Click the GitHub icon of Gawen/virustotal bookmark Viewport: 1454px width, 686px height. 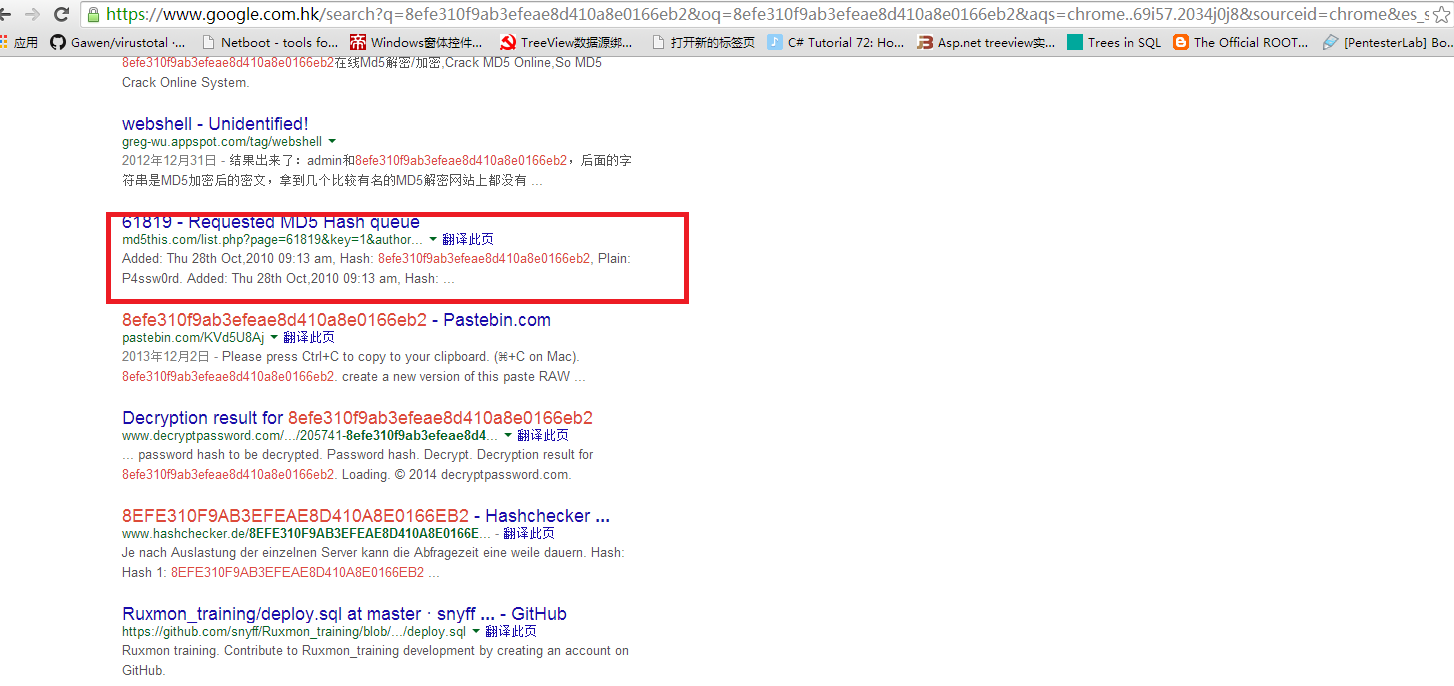pyautogui.click(x=58, y=42)
